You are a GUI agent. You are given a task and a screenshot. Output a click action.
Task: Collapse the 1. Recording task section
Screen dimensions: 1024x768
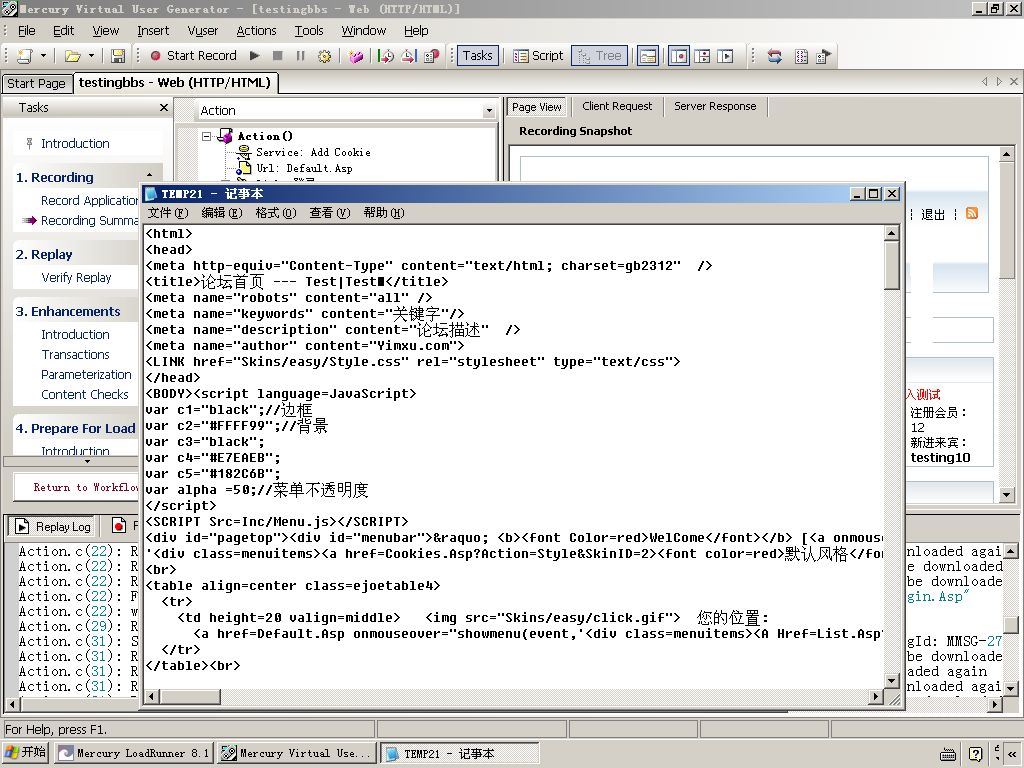150,176
